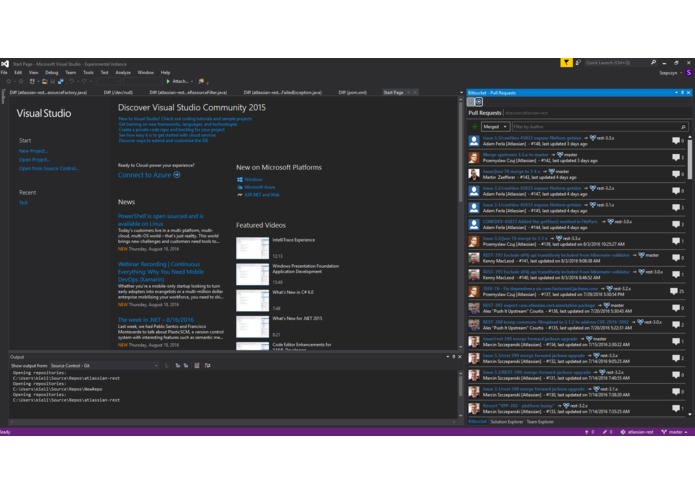Click the feedback icon beside Quick Launch
This screenshot has height=494, width=695.
pyautogui.click(x=578, y=63)
